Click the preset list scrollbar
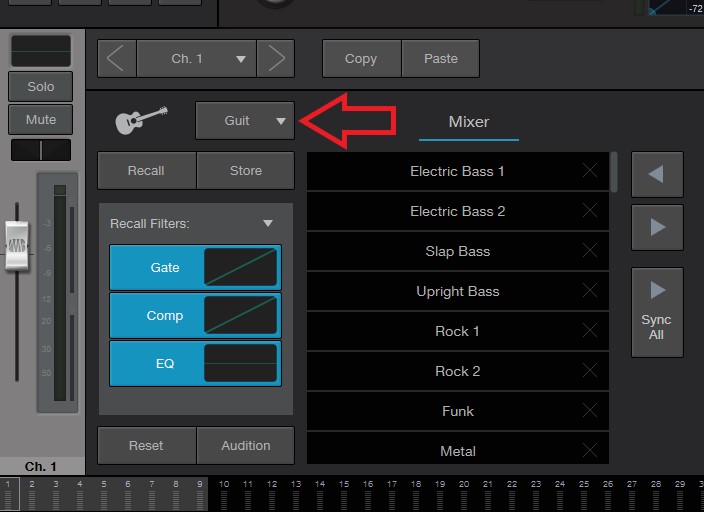Screen dimensions: 704x512 pos(614,172)
